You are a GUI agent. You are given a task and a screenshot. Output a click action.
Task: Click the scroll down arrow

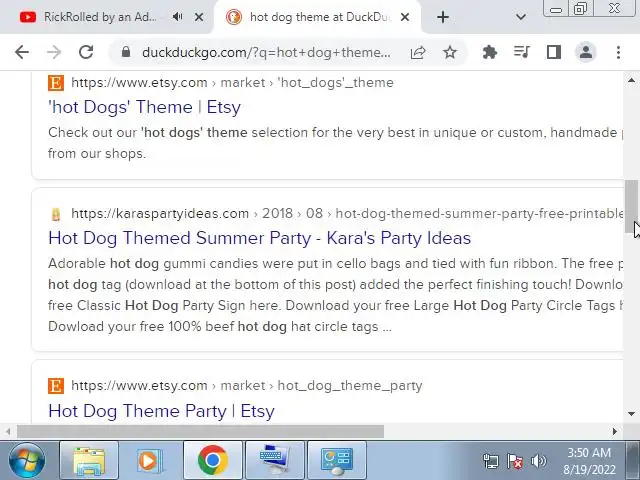(x=631, y=414)
